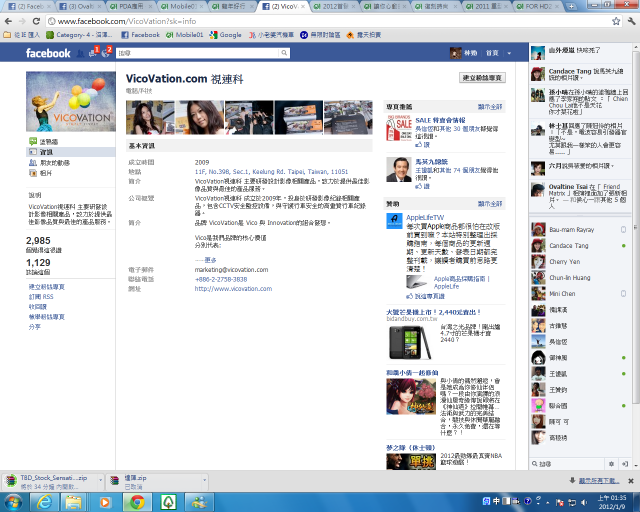Show hidden system tray icons arrow
This screenshot has height=512, width=640.
click(x=547, y=503)
